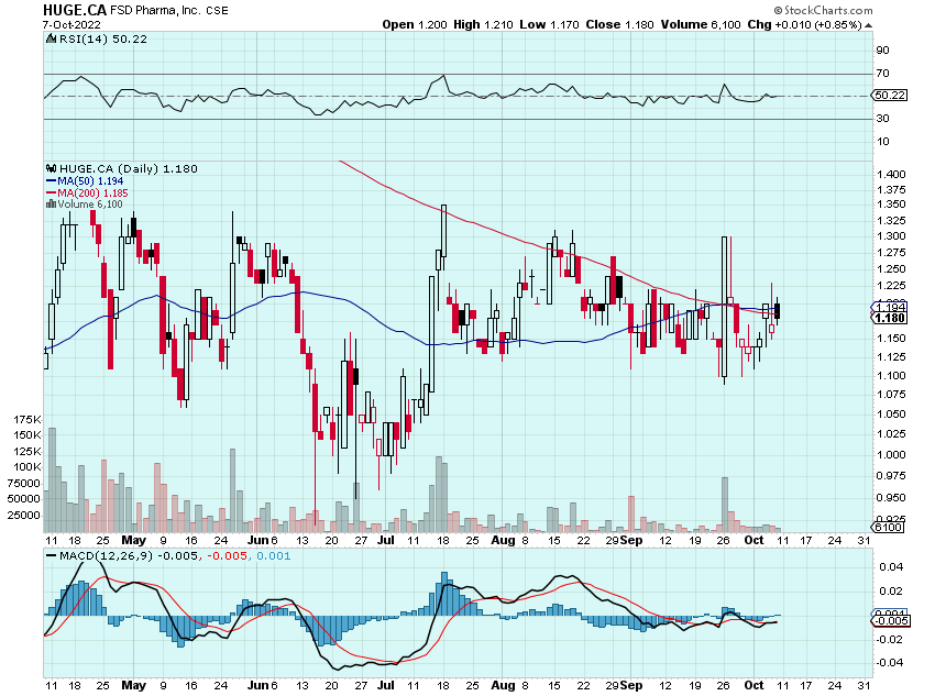
Task: Click the 'MA(200) 1.185' legend text
Action: tap(93, 193)
